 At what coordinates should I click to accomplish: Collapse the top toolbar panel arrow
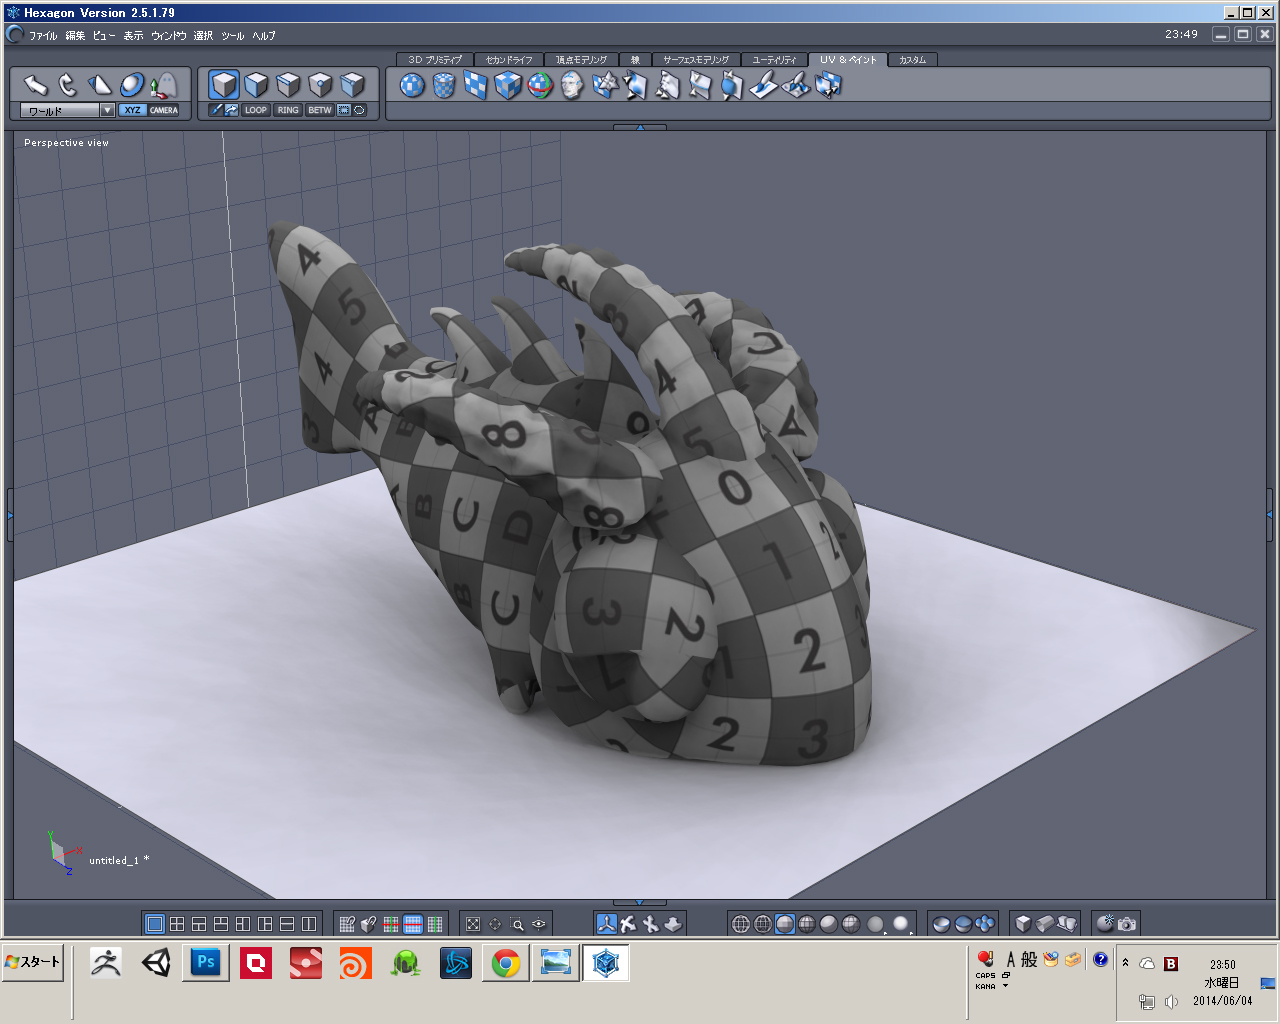coord(640,128)
